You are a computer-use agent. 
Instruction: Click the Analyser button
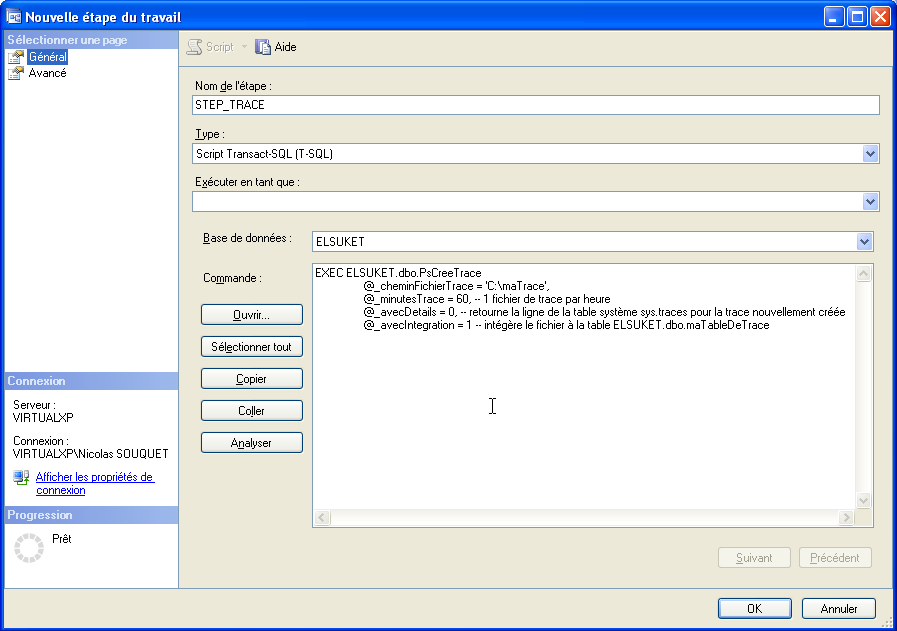pos(252,443)
